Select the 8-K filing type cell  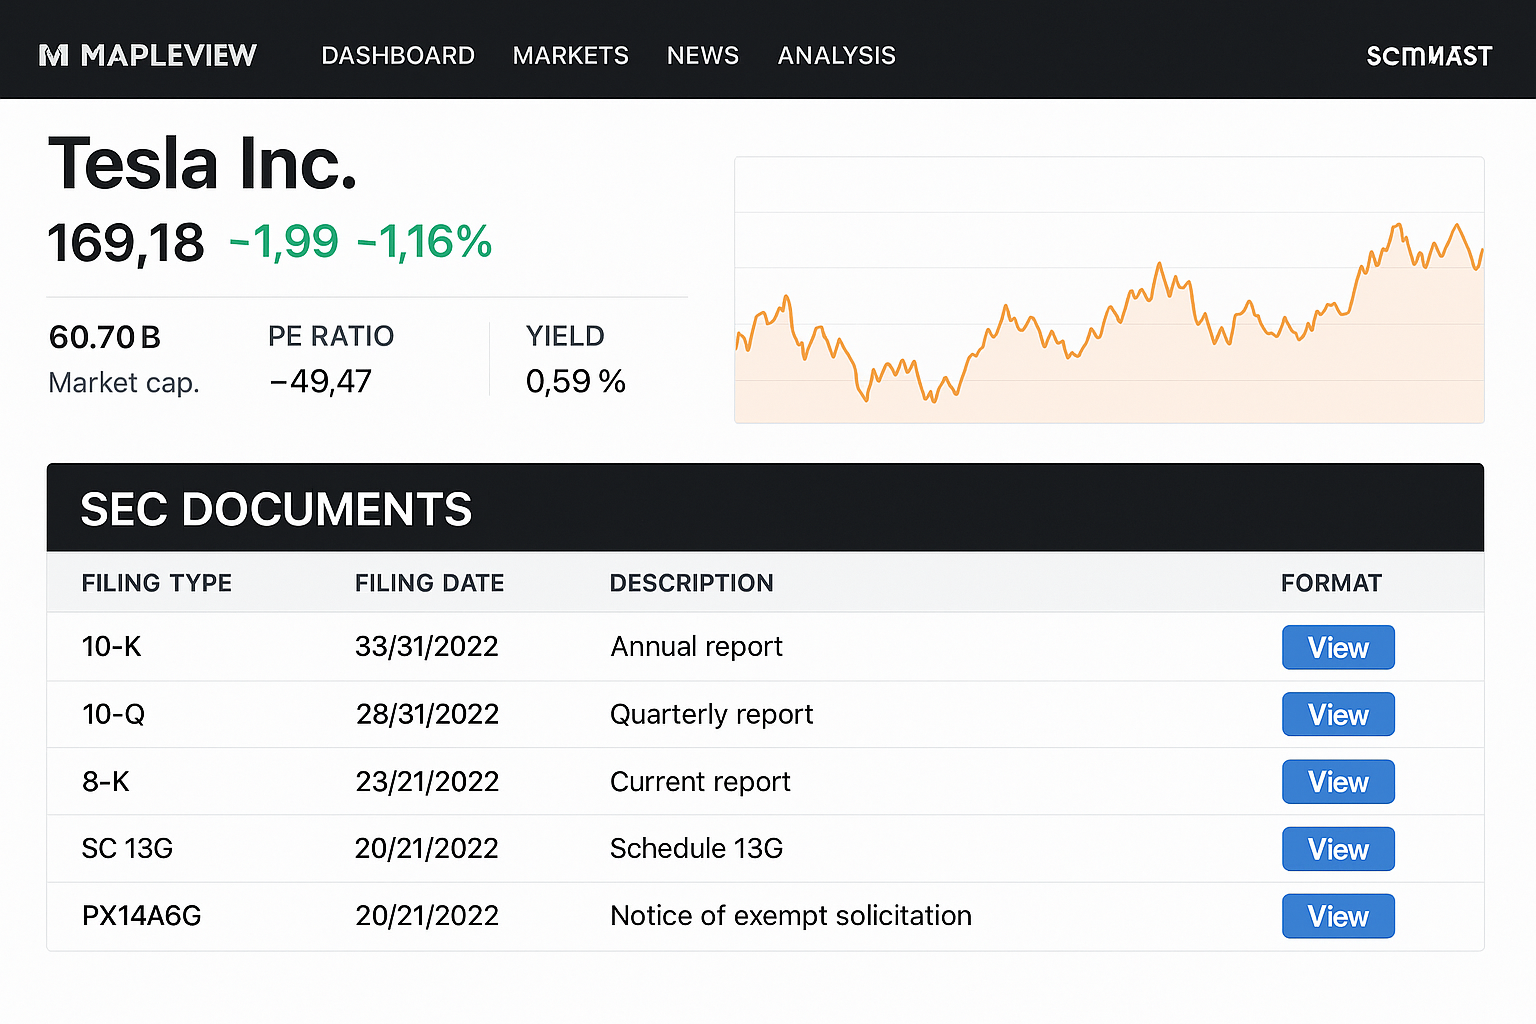(x=106, y=781)
